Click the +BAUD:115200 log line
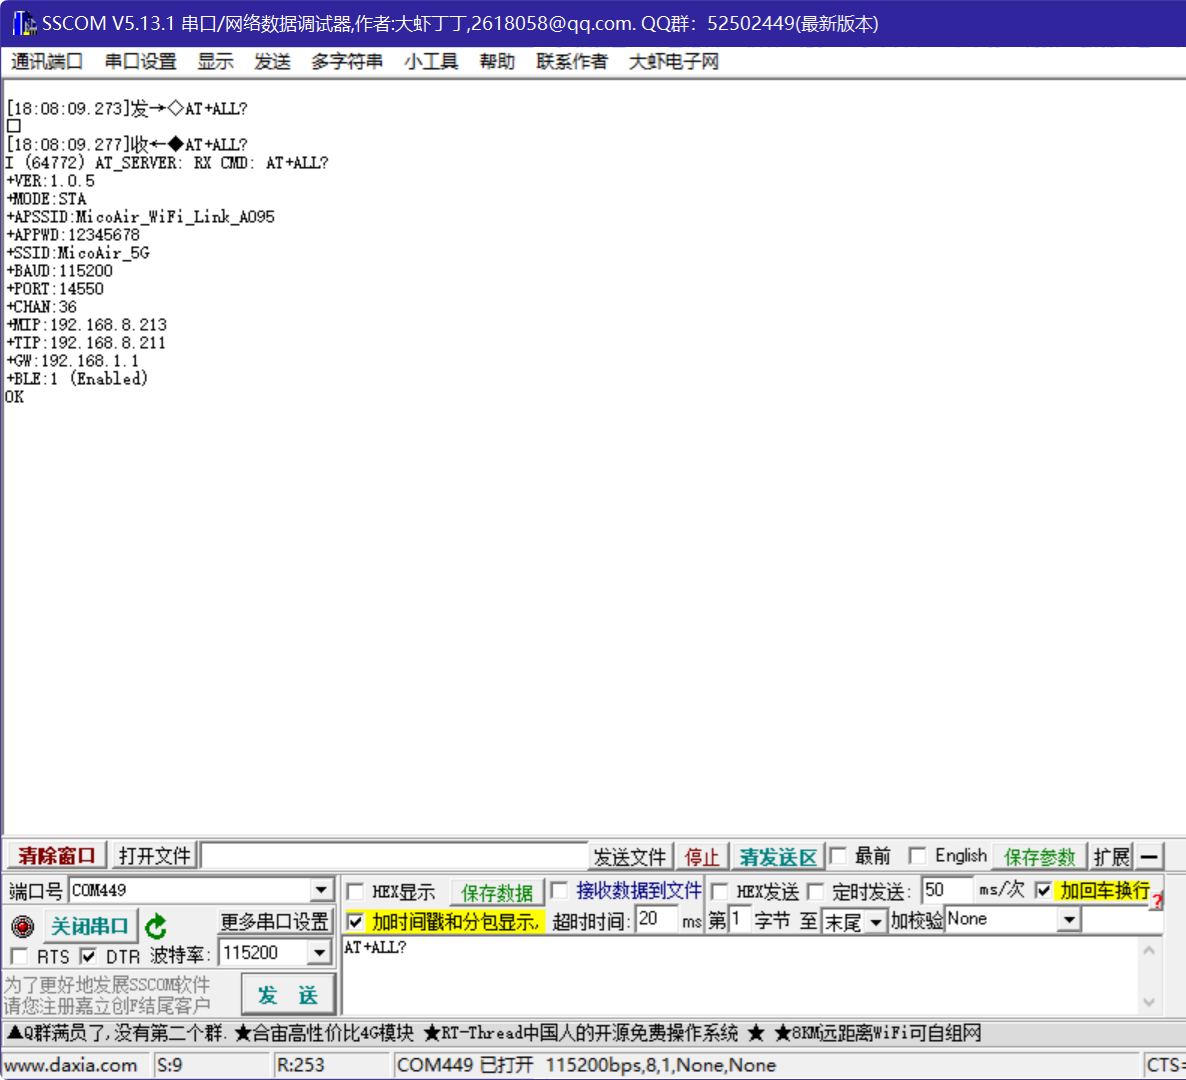 coord(60,271)
